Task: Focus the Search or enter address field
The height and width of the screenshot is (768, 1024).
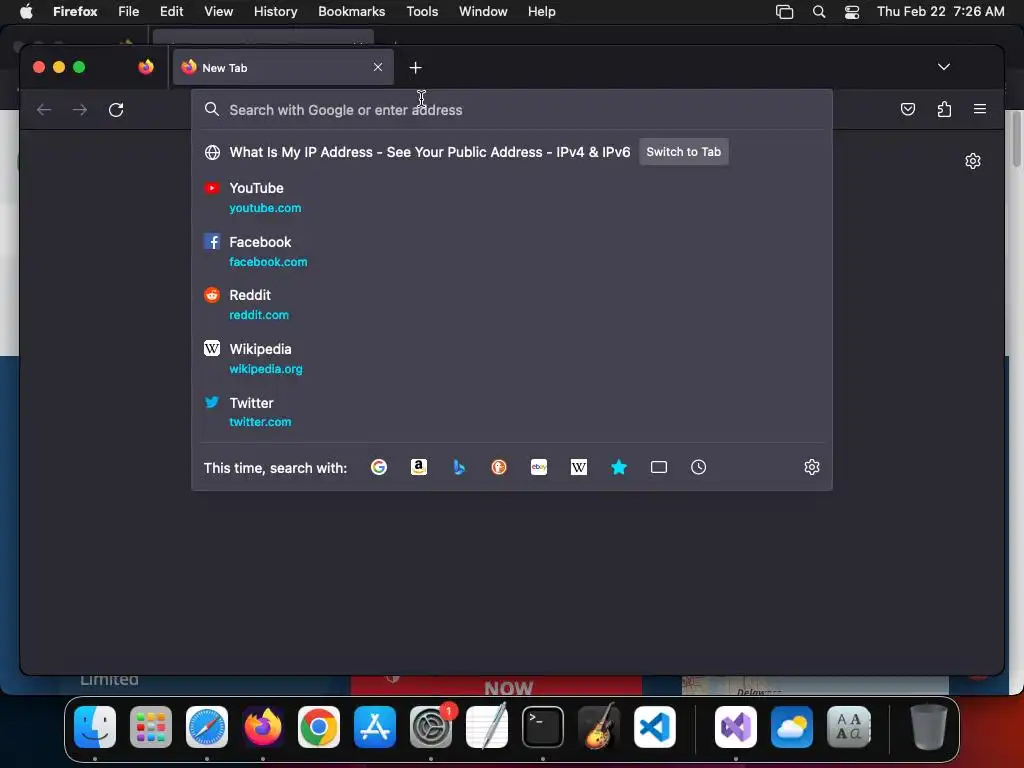Action: click(512, 110)
